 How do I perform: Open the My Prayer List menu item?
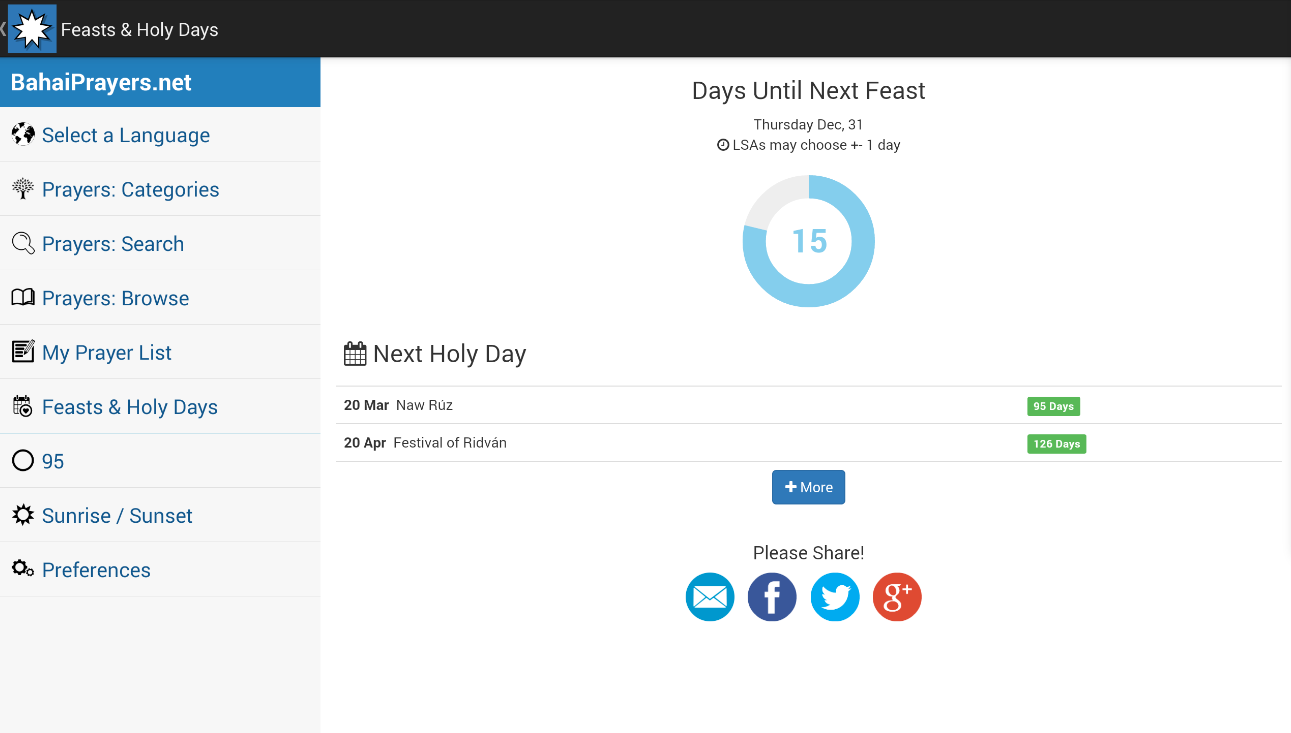tap(107, 352)
